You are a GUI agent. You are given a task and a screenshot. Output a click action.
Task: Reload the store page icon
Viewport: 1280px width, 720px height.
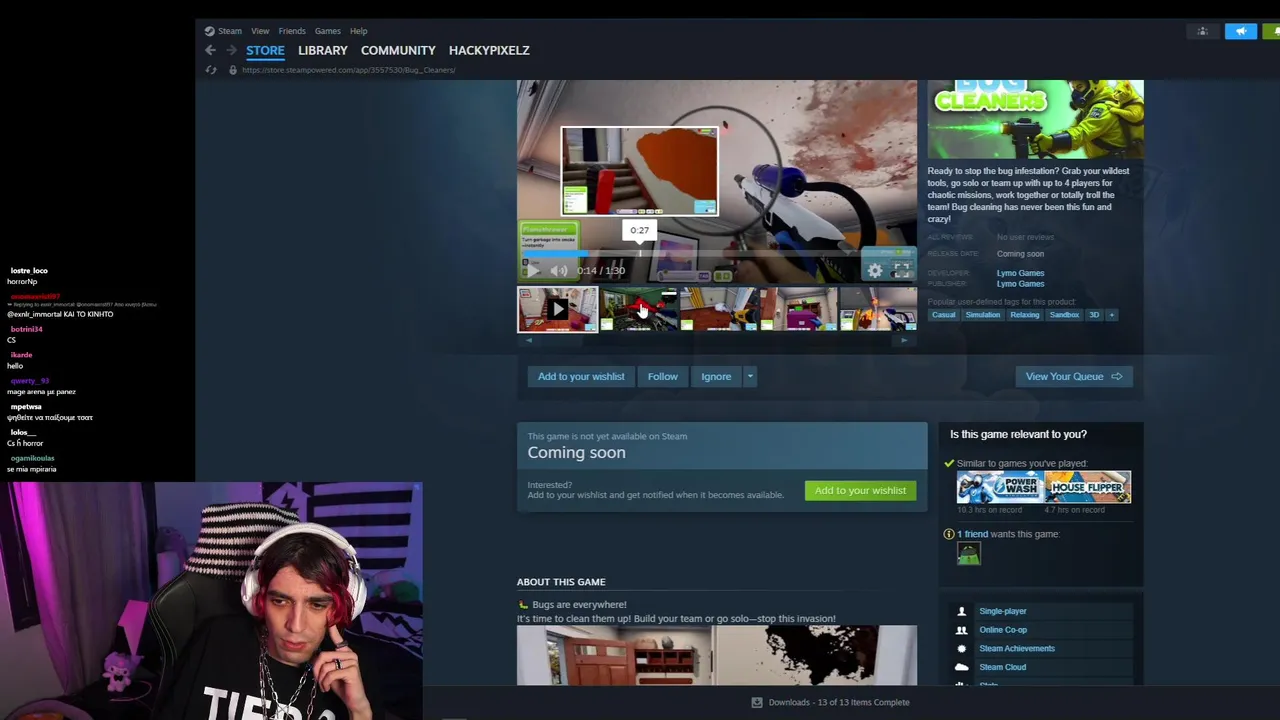pyautogui.click(x=211, y=70)
